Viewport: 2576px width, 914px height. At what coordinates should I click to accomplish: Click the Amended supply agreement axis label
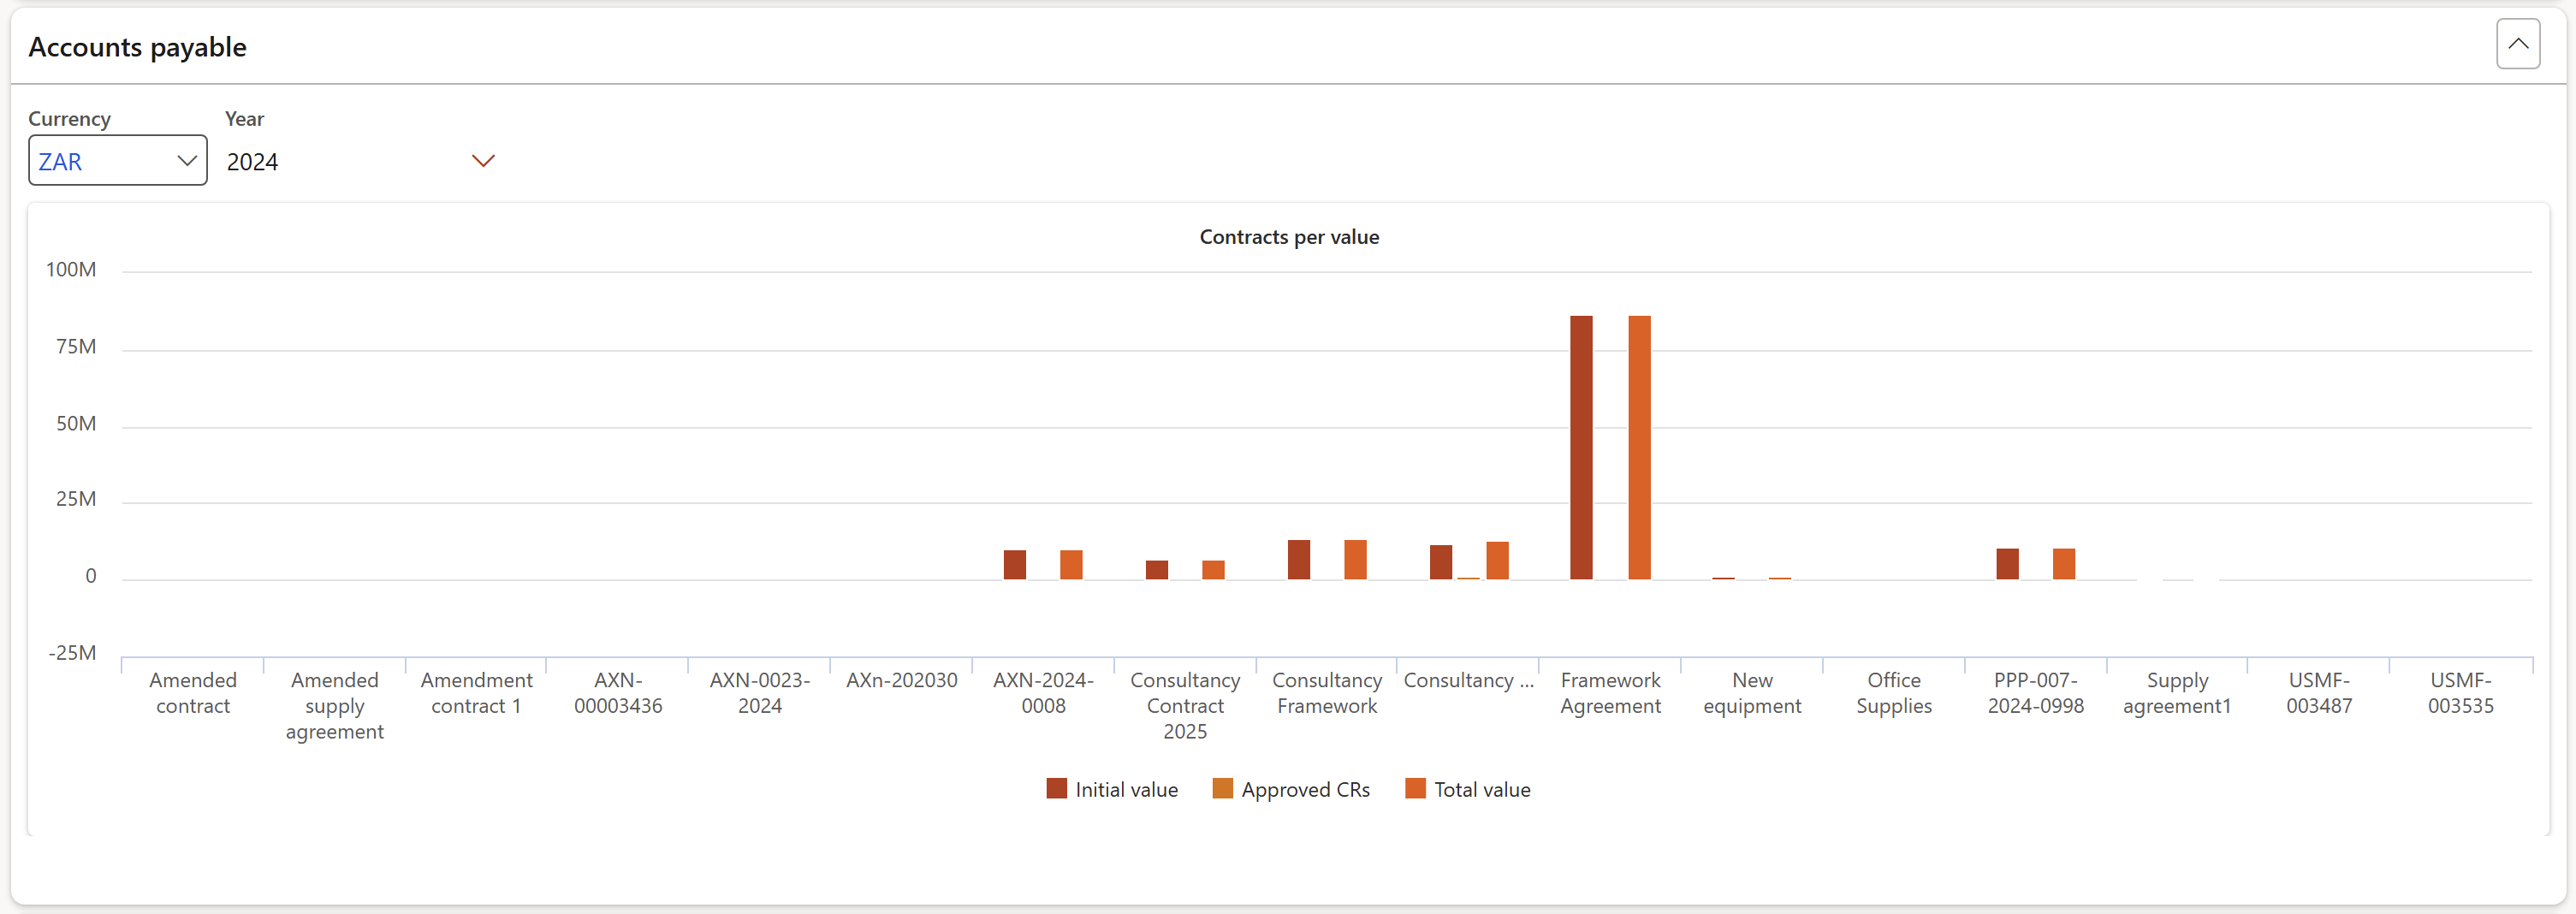coord(334,706)
